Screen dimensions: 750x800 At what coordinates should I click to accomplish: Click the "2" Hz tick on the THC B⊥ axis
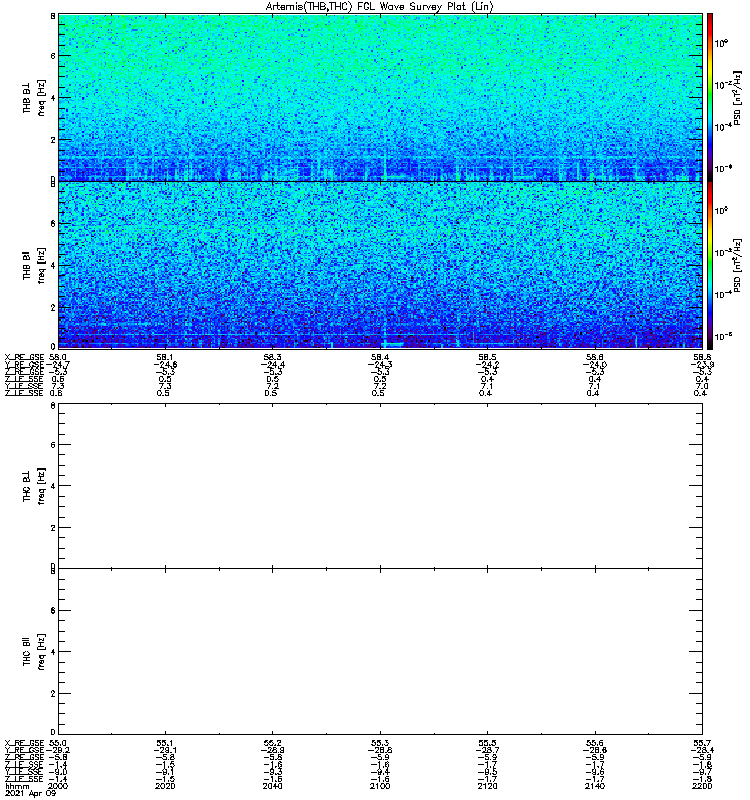click(53, 528)
